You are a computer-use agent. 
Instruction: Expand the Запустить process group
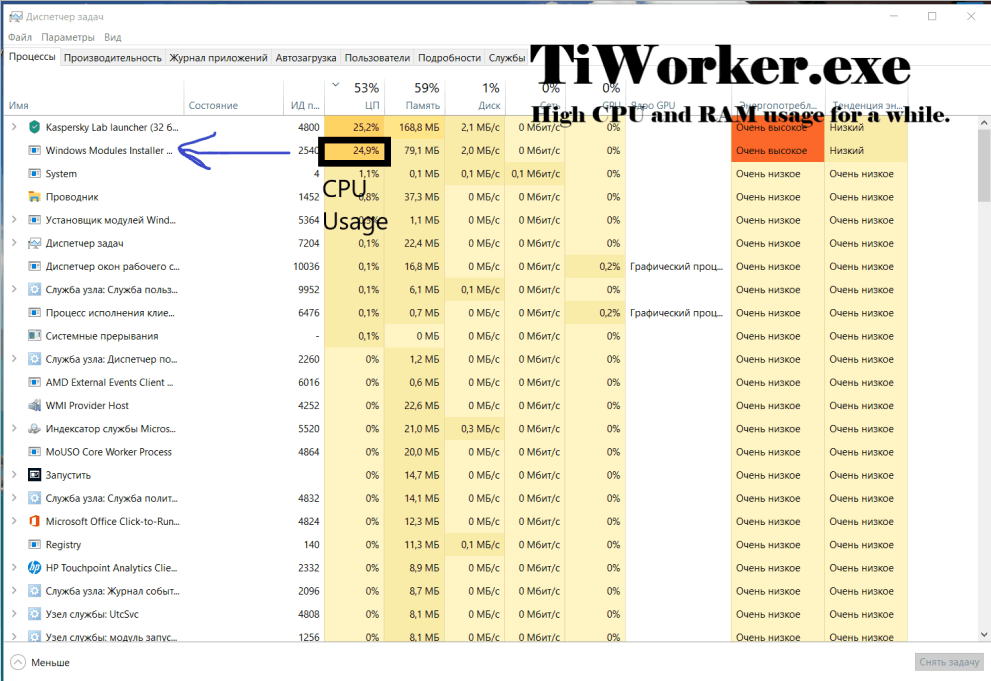(14, 474)
